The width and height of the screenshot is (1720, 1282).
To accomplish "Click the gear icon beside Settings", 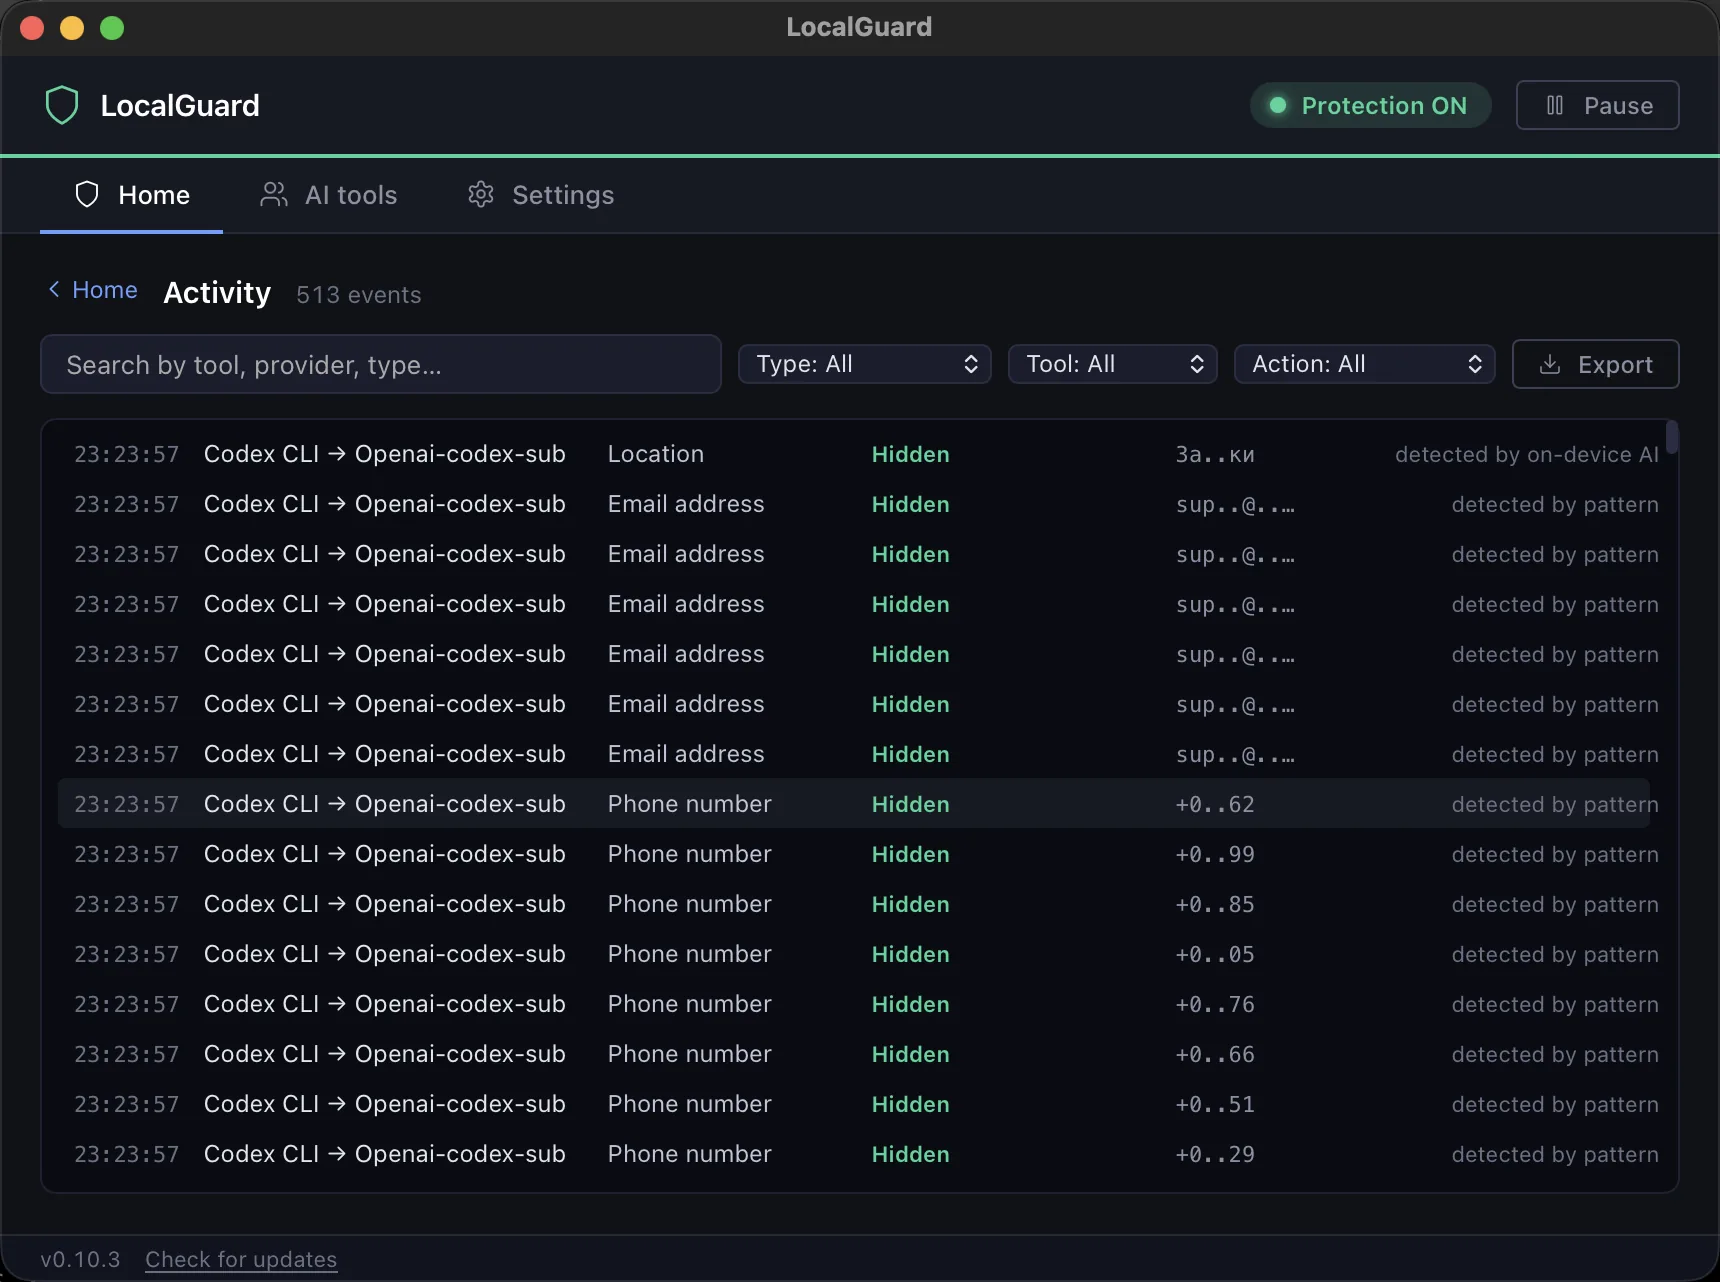I will point(481,194).
